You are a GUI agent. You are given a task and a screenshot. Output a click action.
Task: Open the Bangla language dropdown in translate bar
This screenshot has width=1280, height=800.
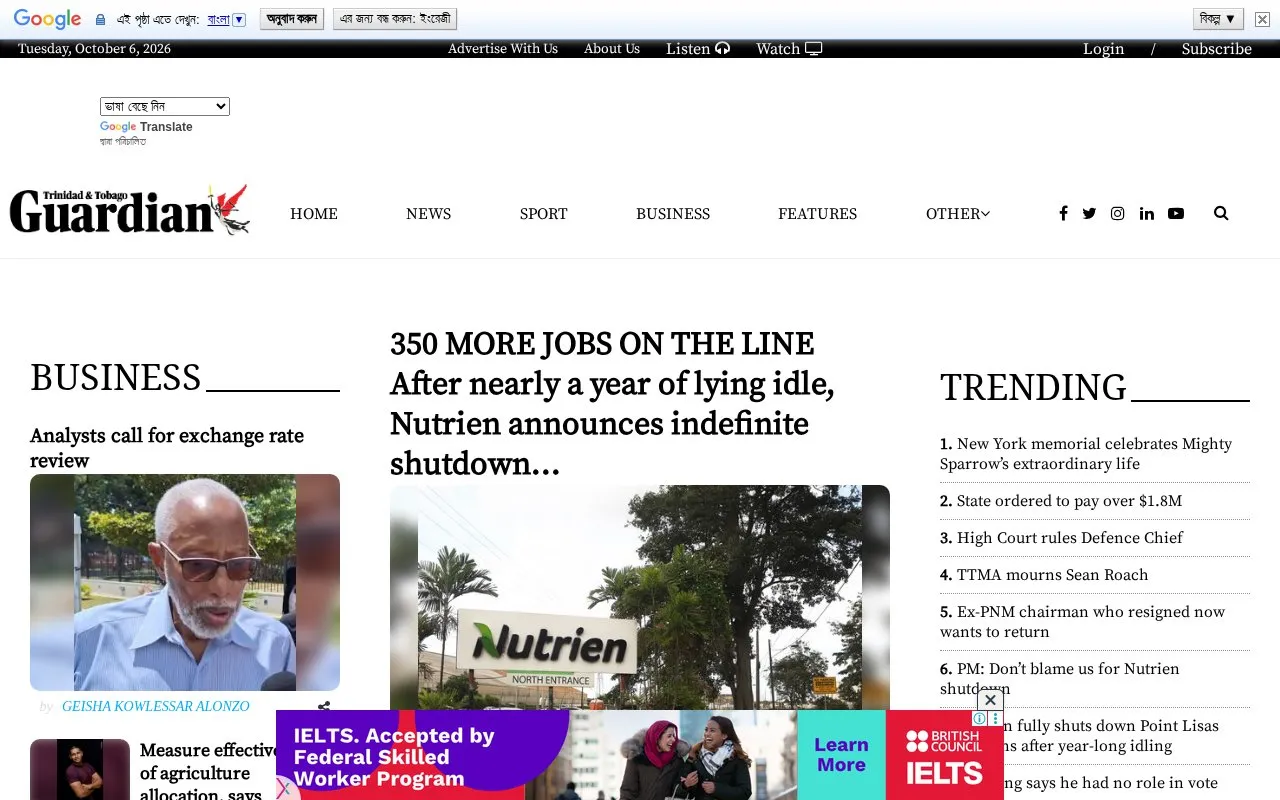226,19
